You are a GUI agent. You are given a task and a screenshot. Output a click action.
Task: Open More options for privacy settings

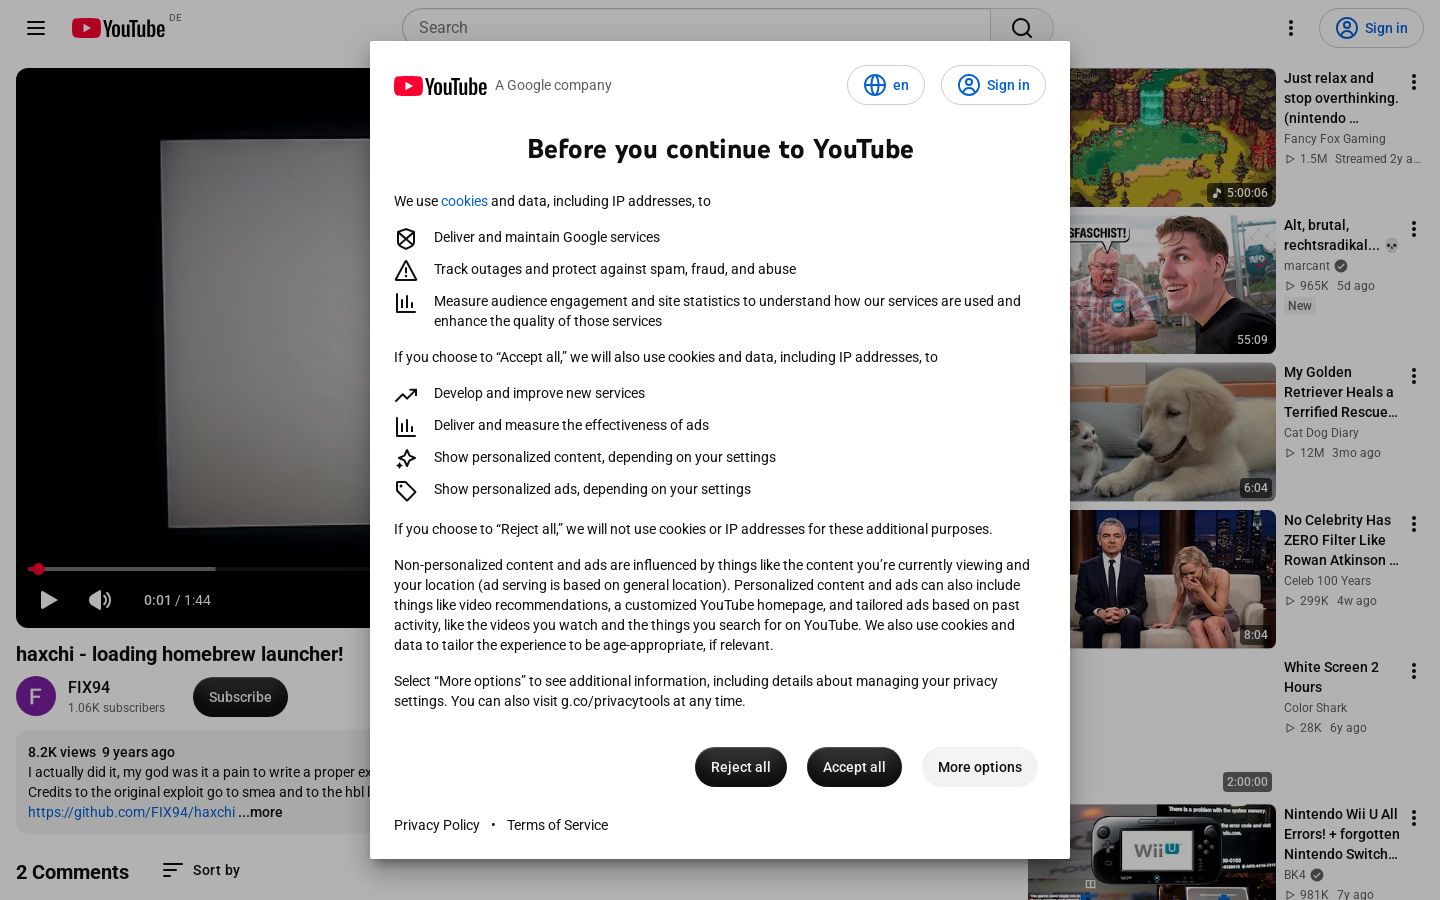980,767
